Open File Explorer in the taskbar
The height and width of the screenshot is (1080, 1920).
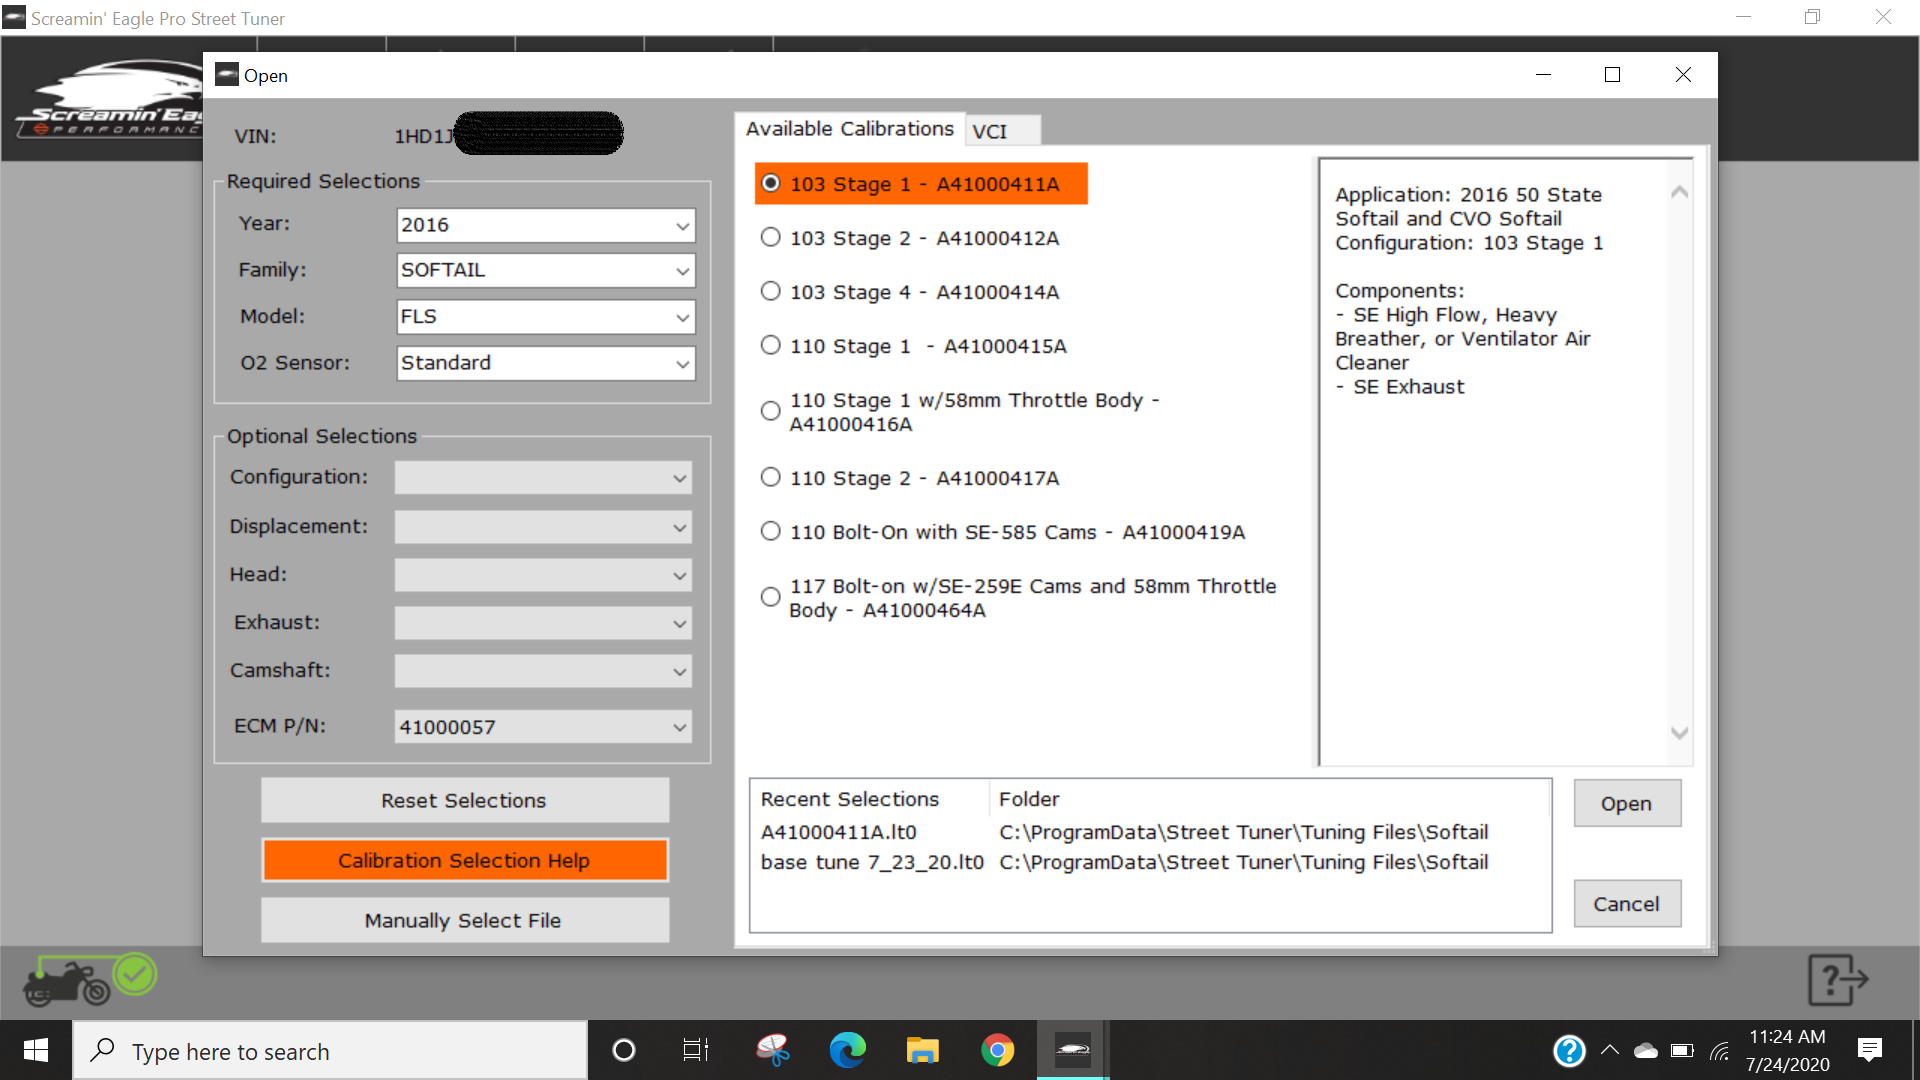tap(922, 1050)
